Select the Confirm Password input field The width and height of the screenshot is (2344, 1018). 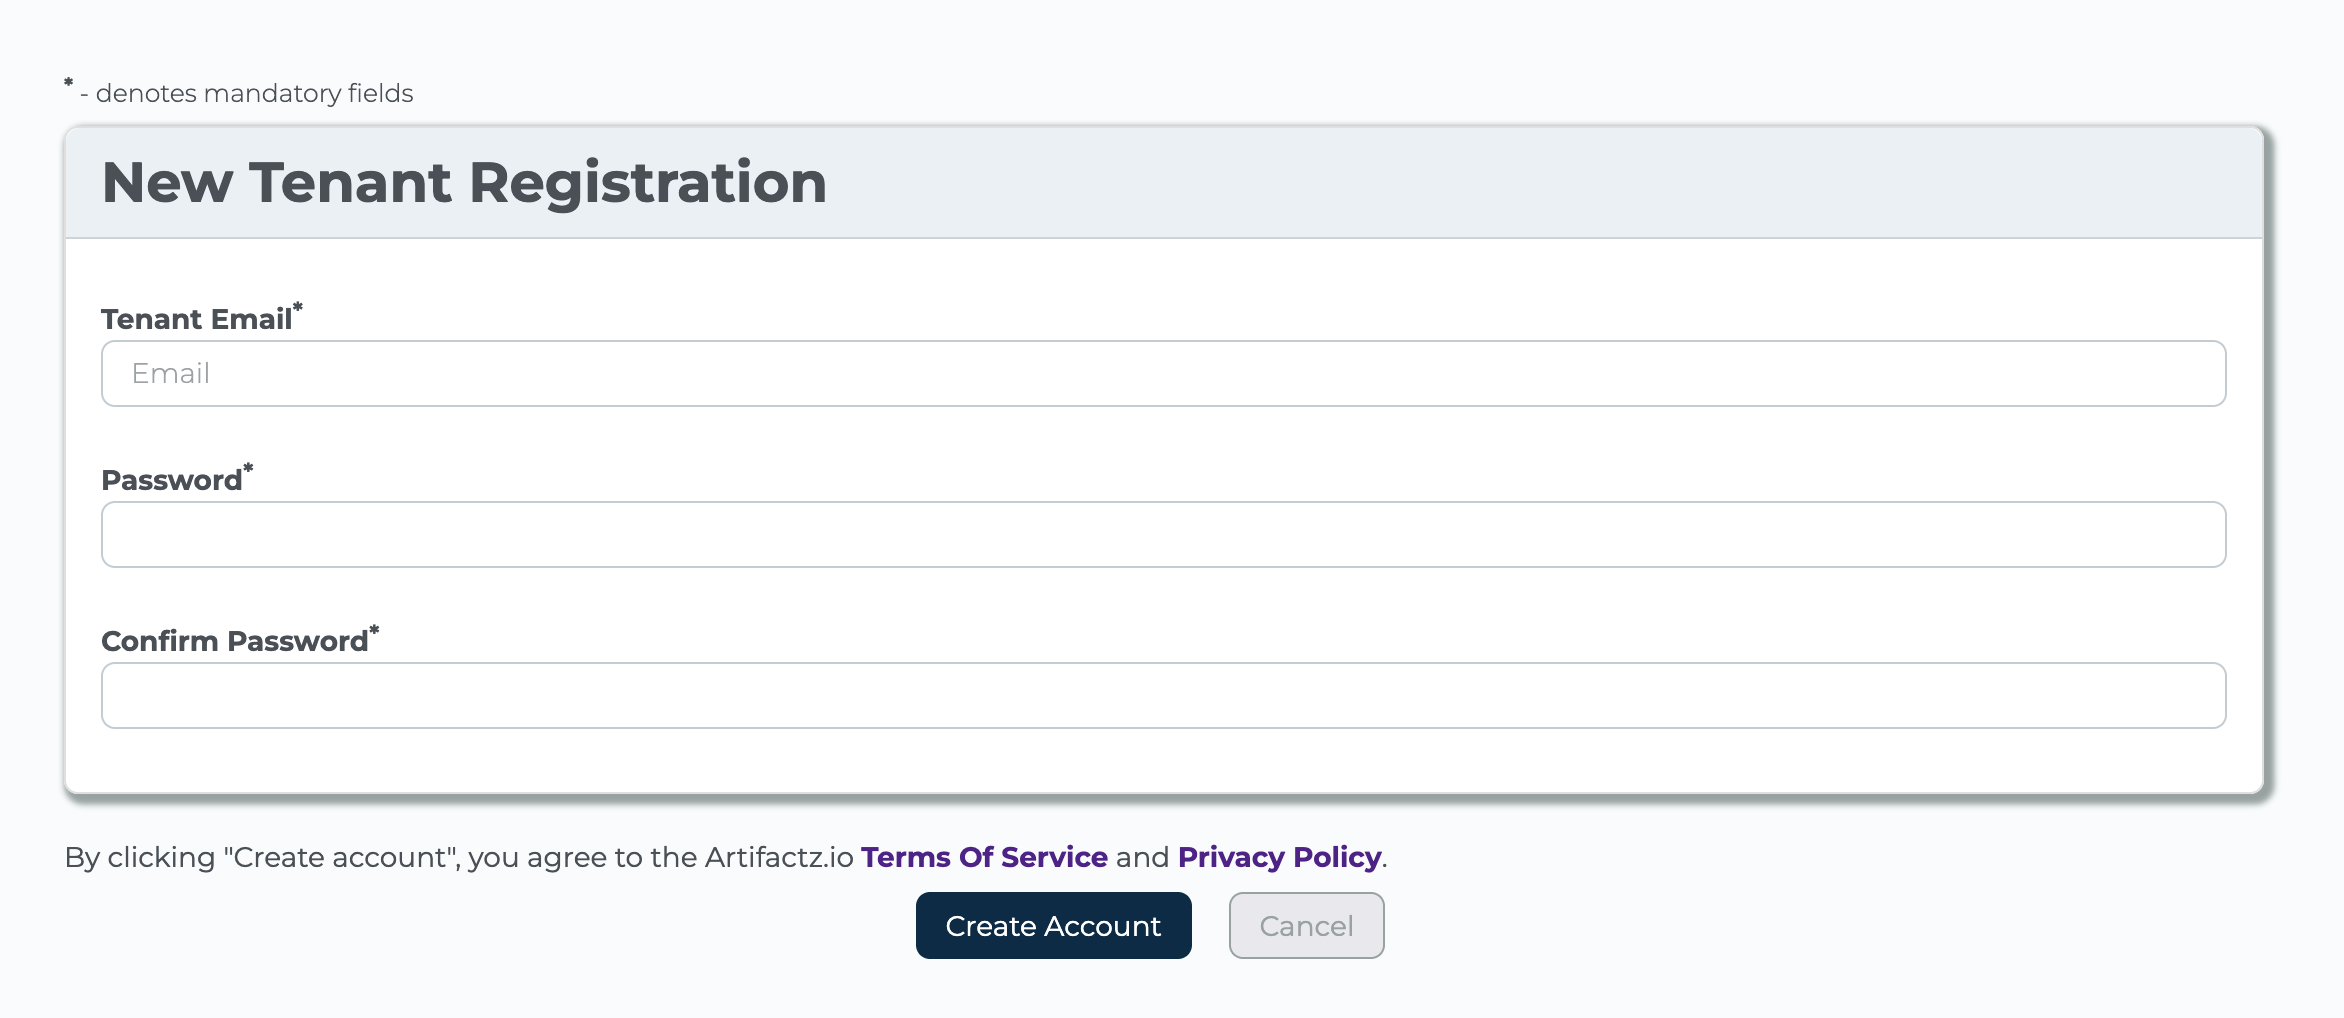pos(1163,695)
